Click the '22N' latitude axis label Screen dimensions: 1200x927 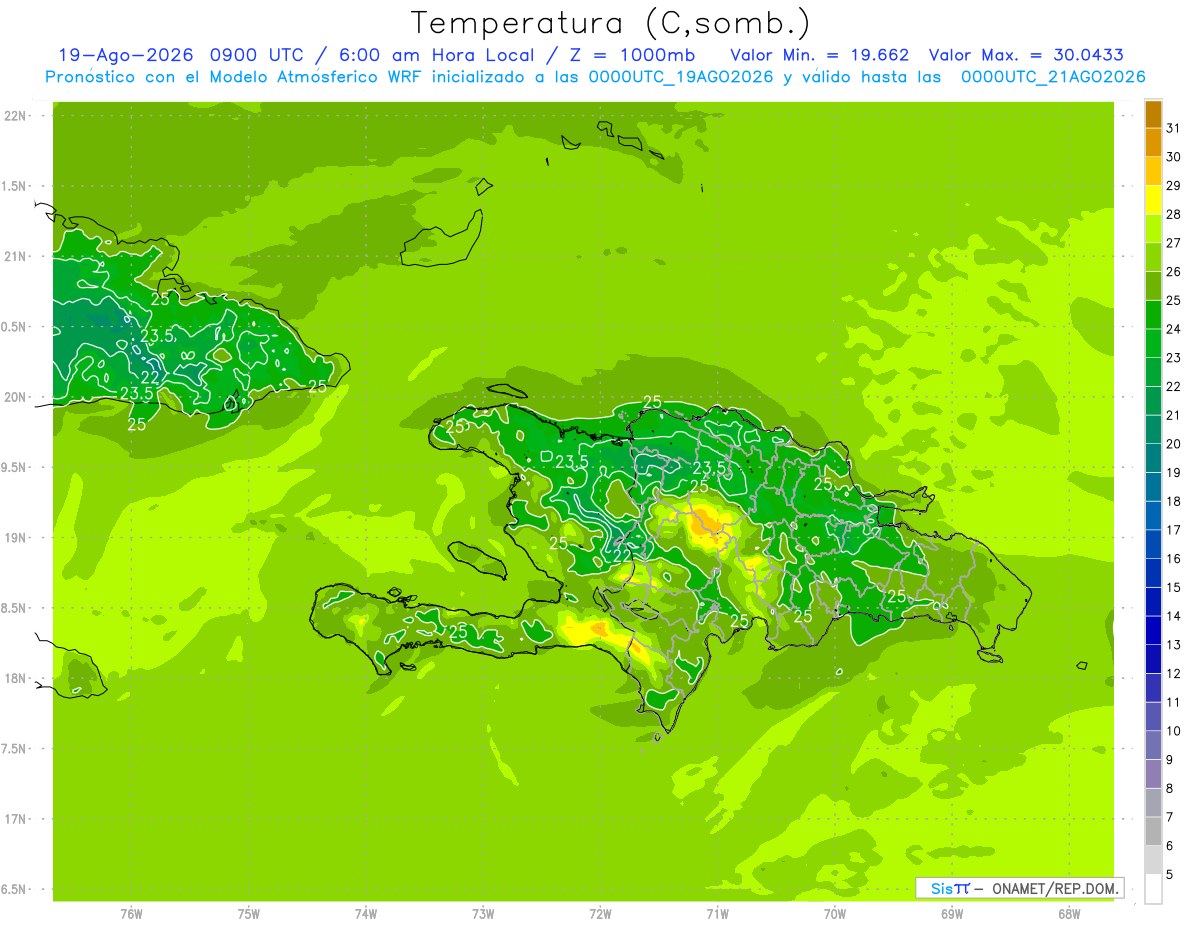click(16, 116)
